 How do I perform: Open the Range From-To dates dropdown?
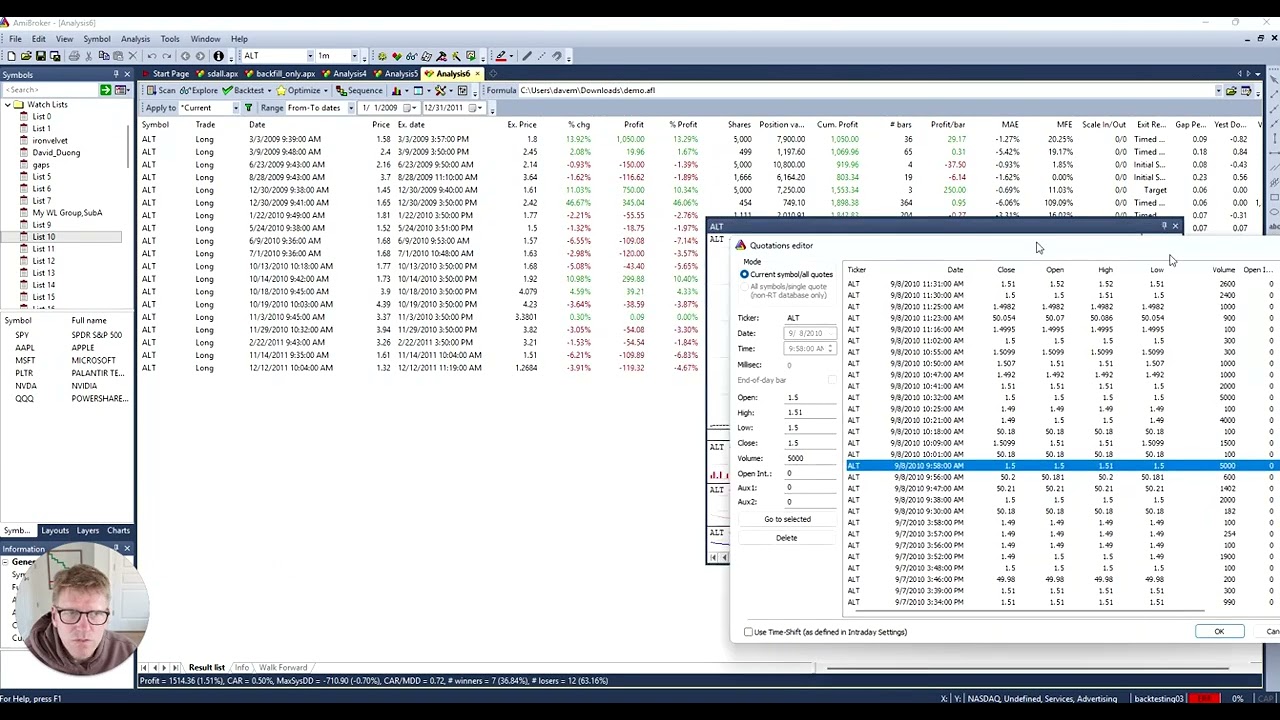[x=350, y=108]
